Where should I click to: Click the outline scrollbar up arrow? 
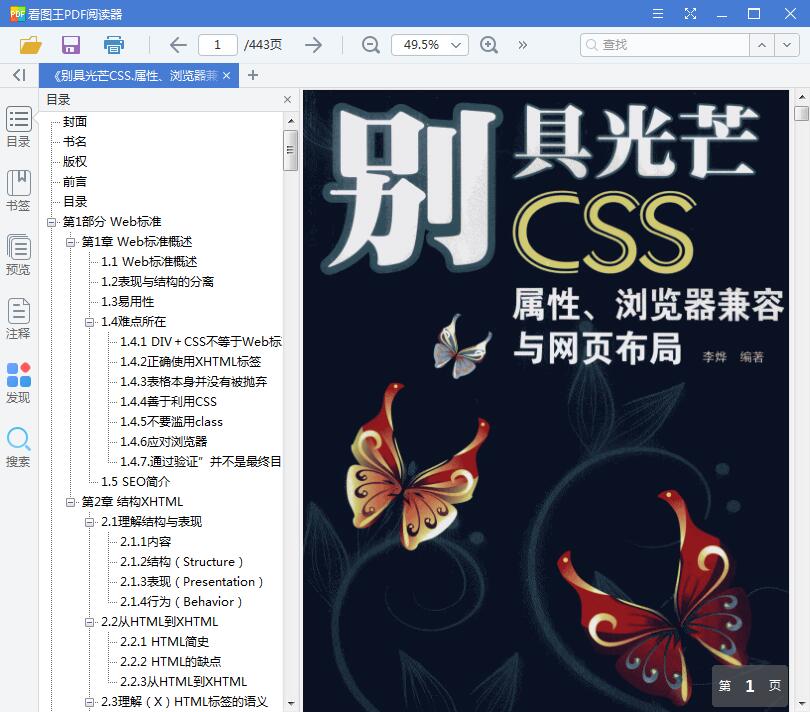point(291,121)
